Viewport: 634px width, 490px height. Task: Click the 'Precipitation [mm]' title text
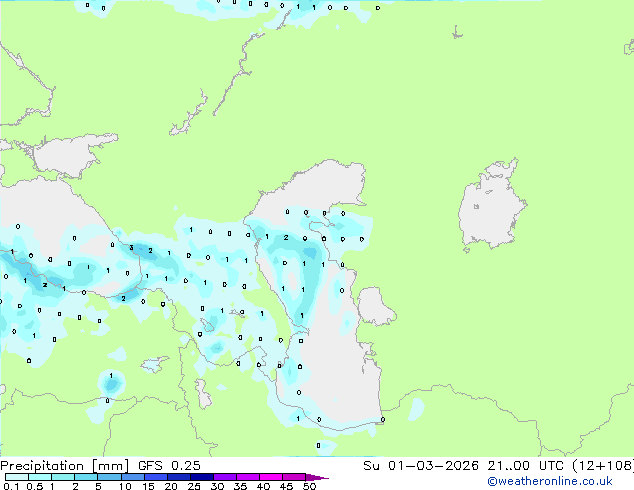point(64,466)
